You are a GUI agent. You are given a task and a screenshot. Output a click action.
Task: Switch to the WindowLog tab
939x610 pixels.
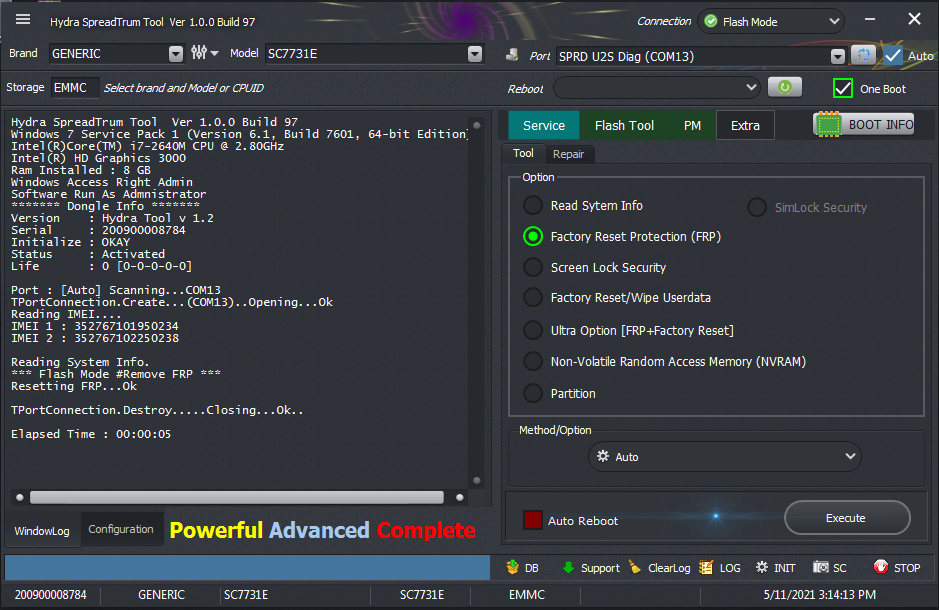(x=42, y=530)
